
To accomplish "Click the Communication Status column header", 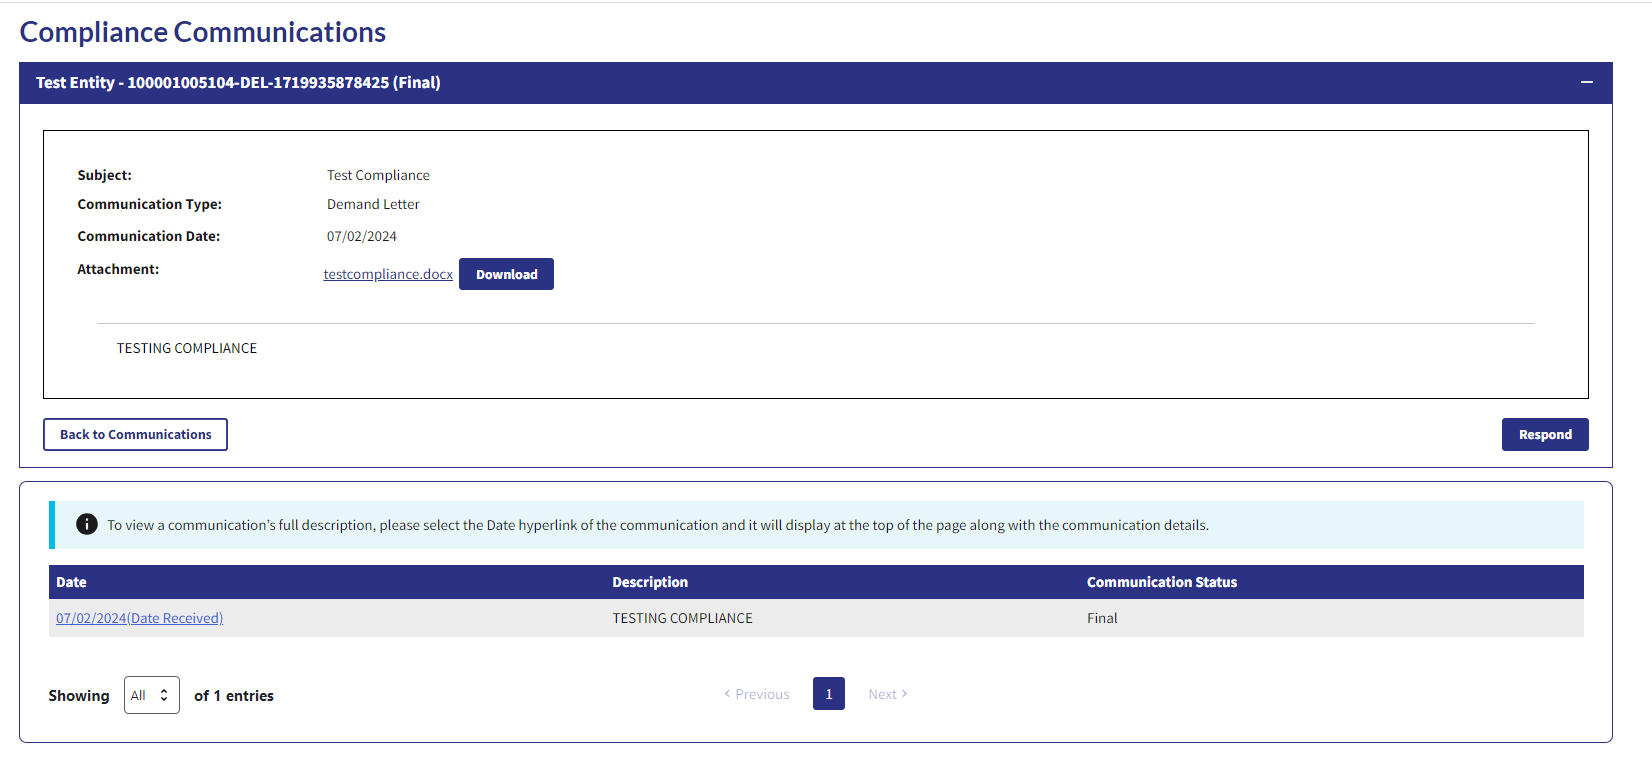I will (x=1161, y=582).
